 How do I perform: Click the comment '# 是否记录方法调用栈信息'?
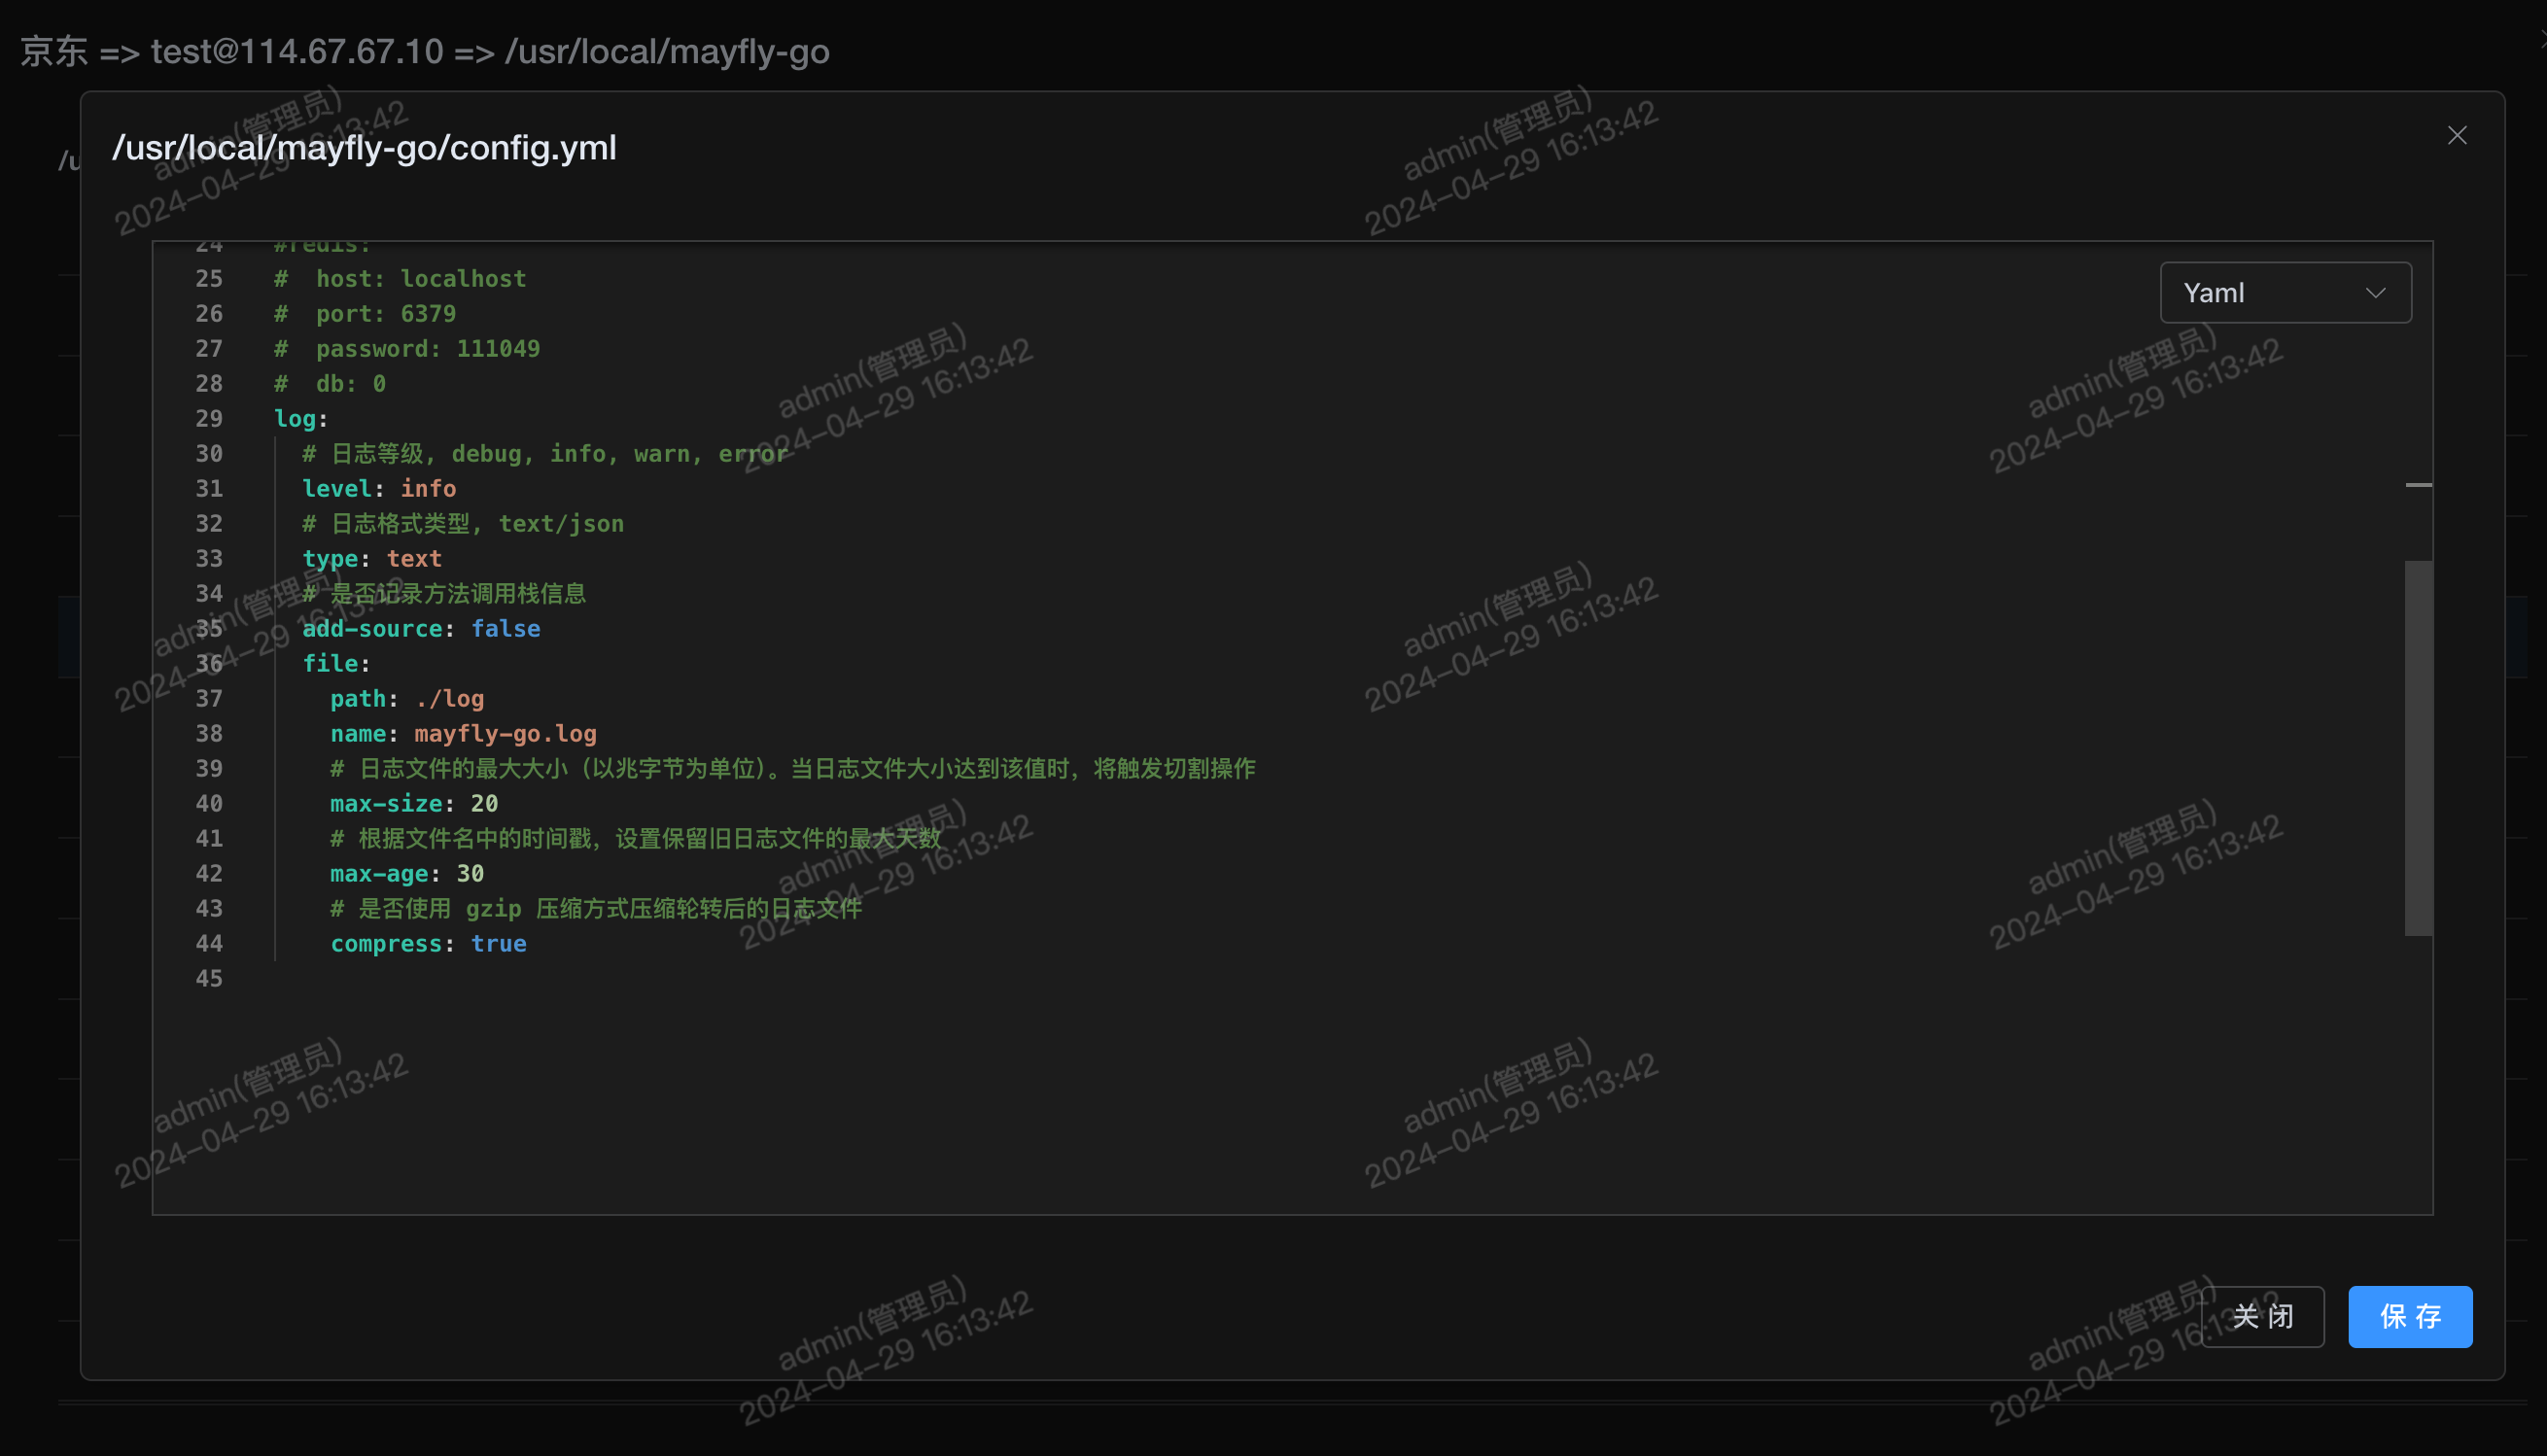pyautogui.click(x=444, y=593)
